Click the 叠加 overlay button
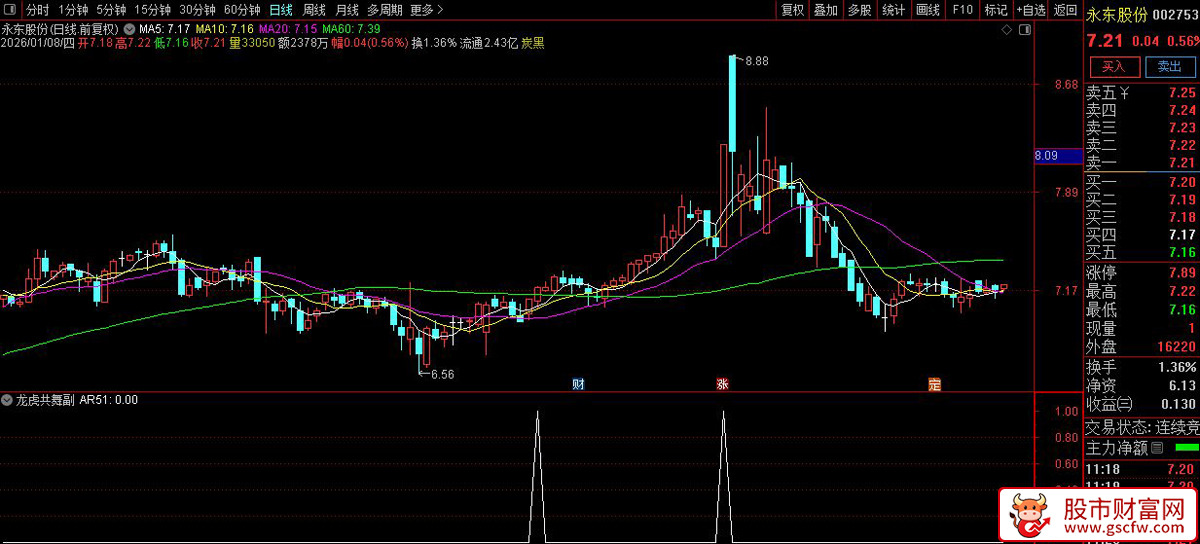 [826, 10]
